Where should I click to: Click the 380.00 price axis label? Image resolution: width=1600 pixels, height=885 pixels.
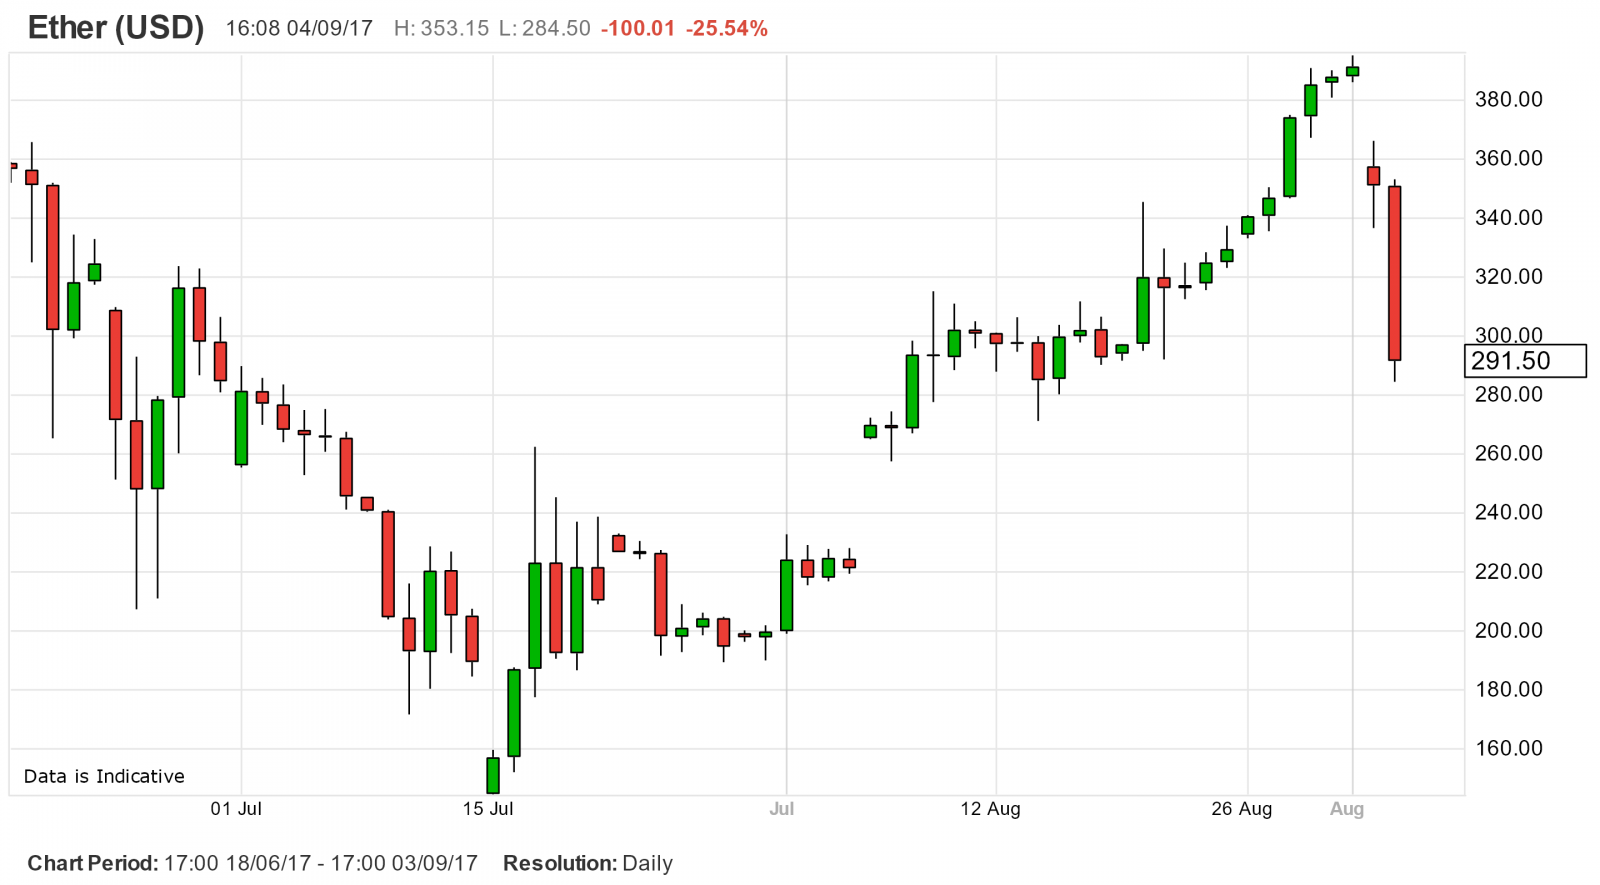[1508, 99]
